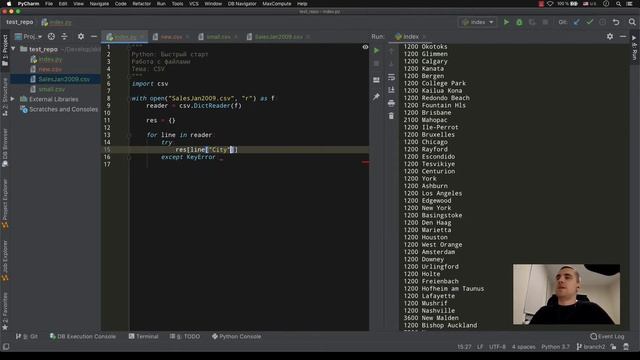640x360 pixels.
Task: Open the VCS menu
Action: point(194,4)
